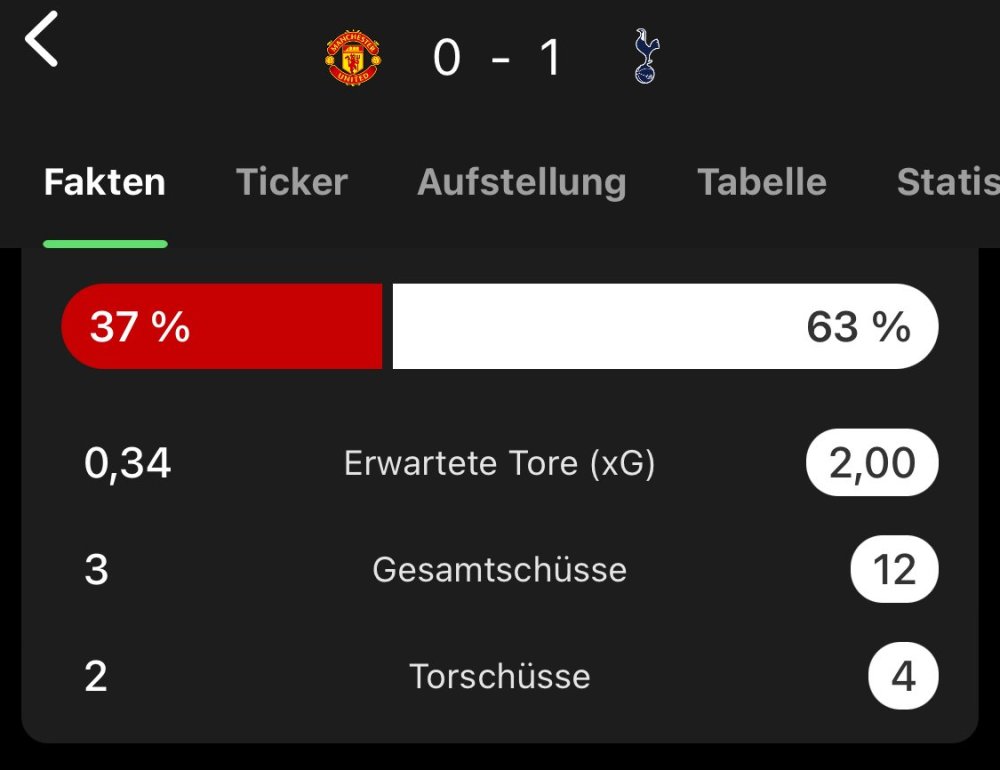
Task: Tap the white 63 % possession segment
Action: pos(665,326)
